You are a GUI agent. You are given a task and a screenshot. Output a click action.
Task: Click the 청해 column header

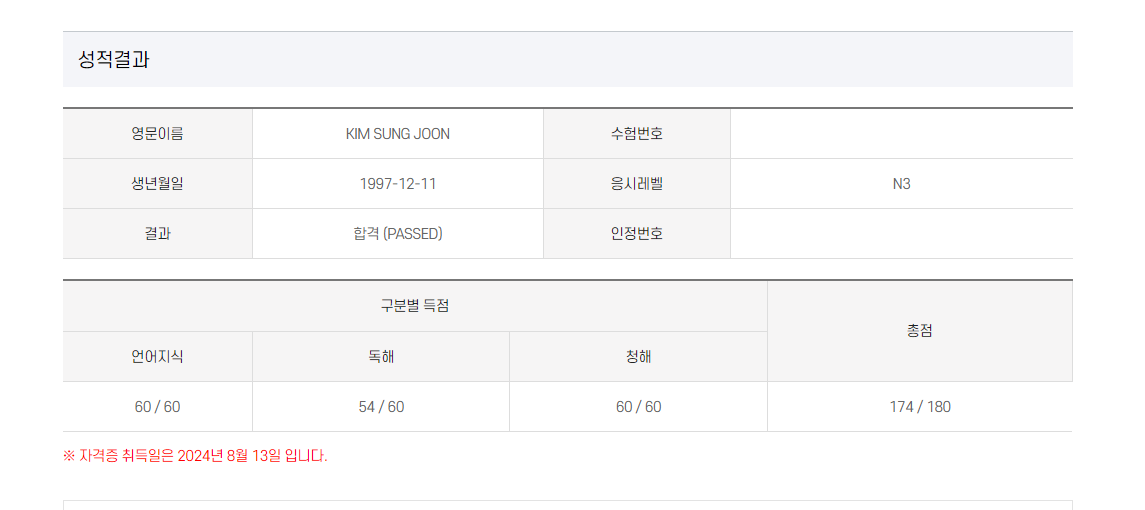tap(638, 357)
